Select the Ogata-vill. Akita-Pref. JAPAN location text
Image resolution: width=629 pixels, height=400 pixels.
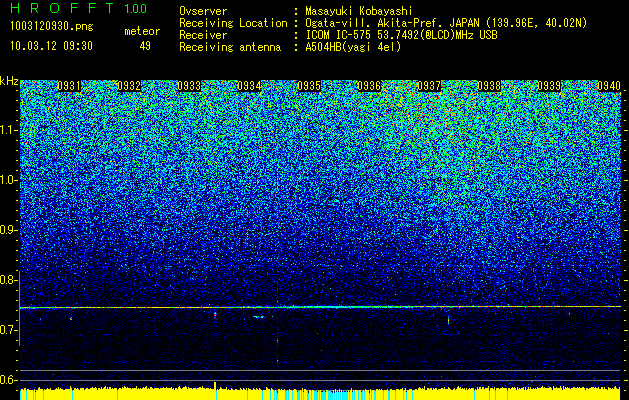[446, 23]
